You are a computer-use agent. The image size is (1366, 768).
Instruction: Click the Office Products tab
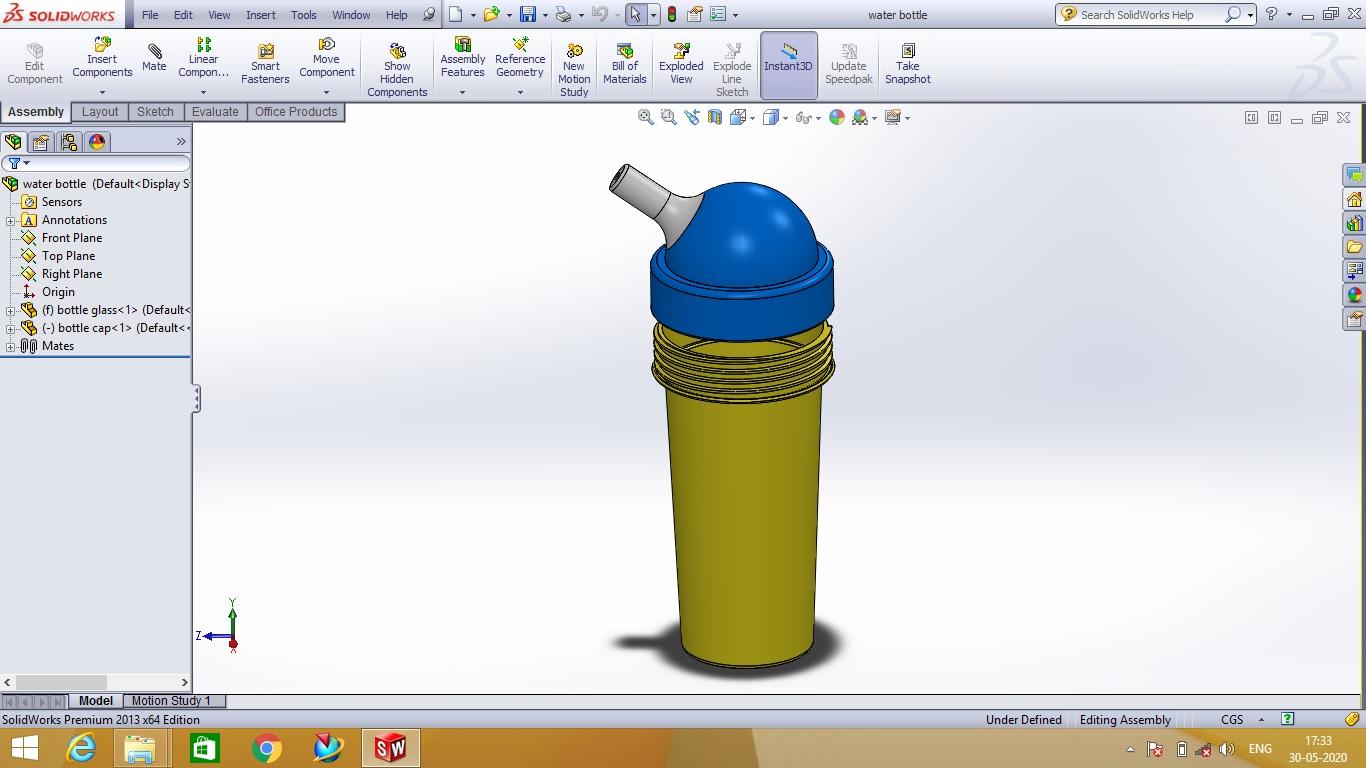point(296,112)
